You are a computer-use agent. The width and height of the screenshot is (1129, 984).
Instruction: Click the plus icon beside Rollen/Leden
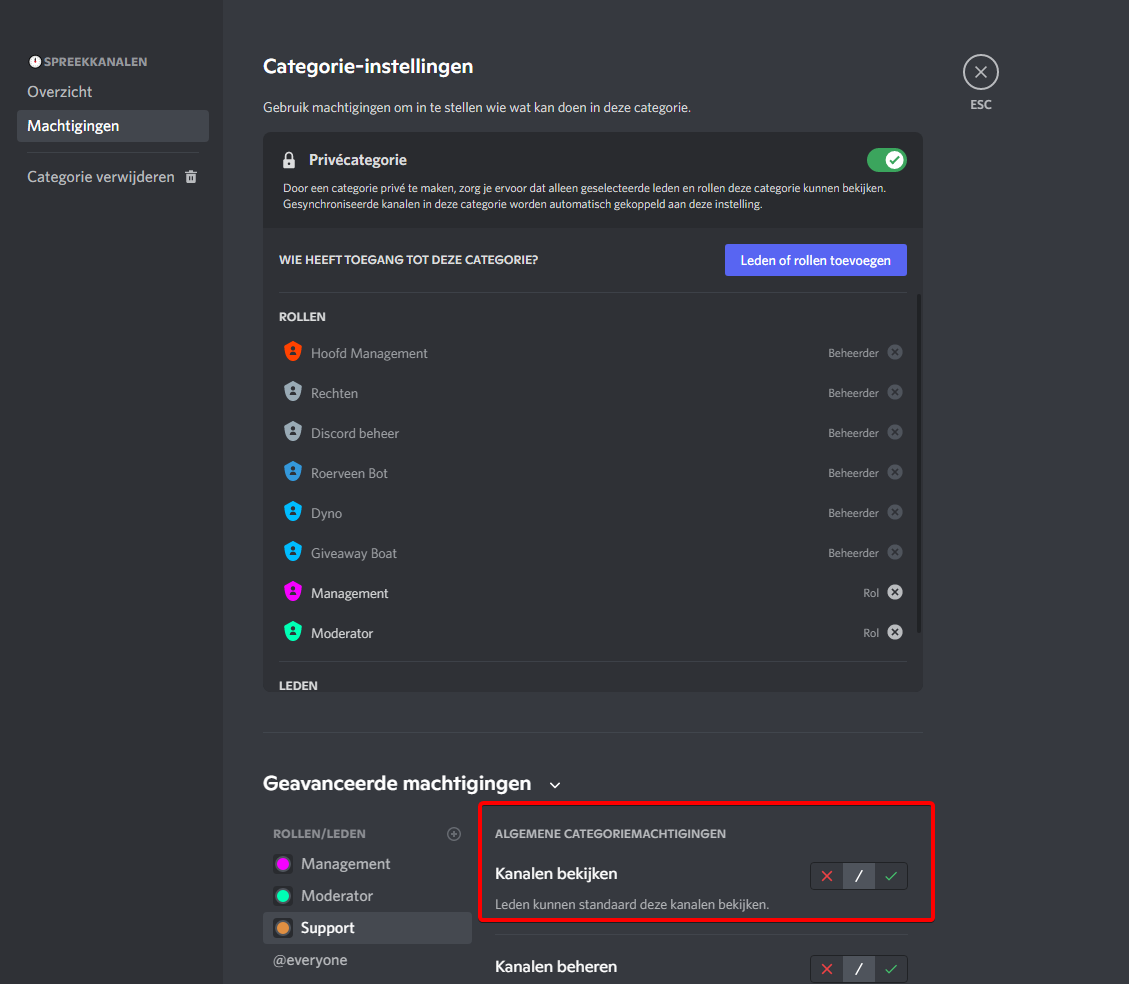point(454,834)
